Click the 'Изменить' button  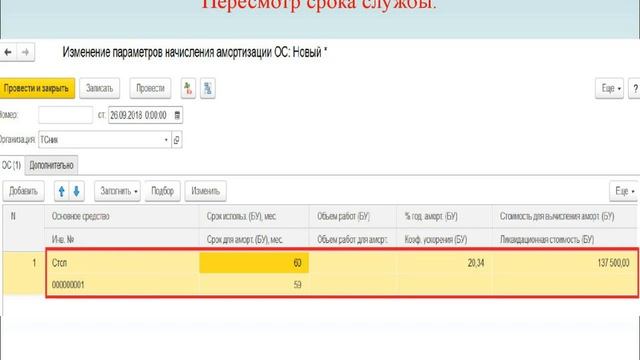(205, 191)
